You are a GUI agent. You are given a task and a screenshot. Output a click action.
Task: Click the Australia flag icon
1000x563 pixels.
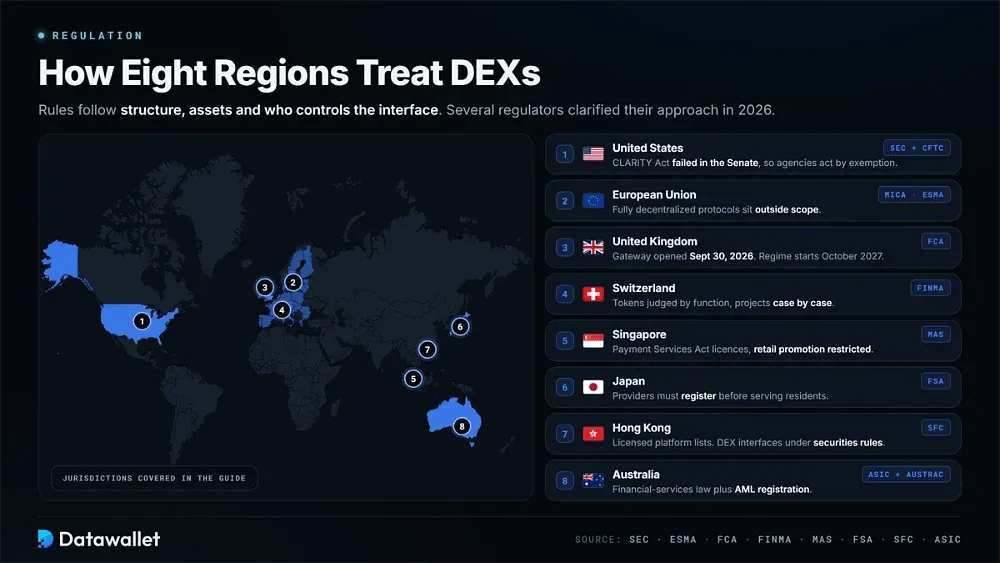(x=593, y=481)
